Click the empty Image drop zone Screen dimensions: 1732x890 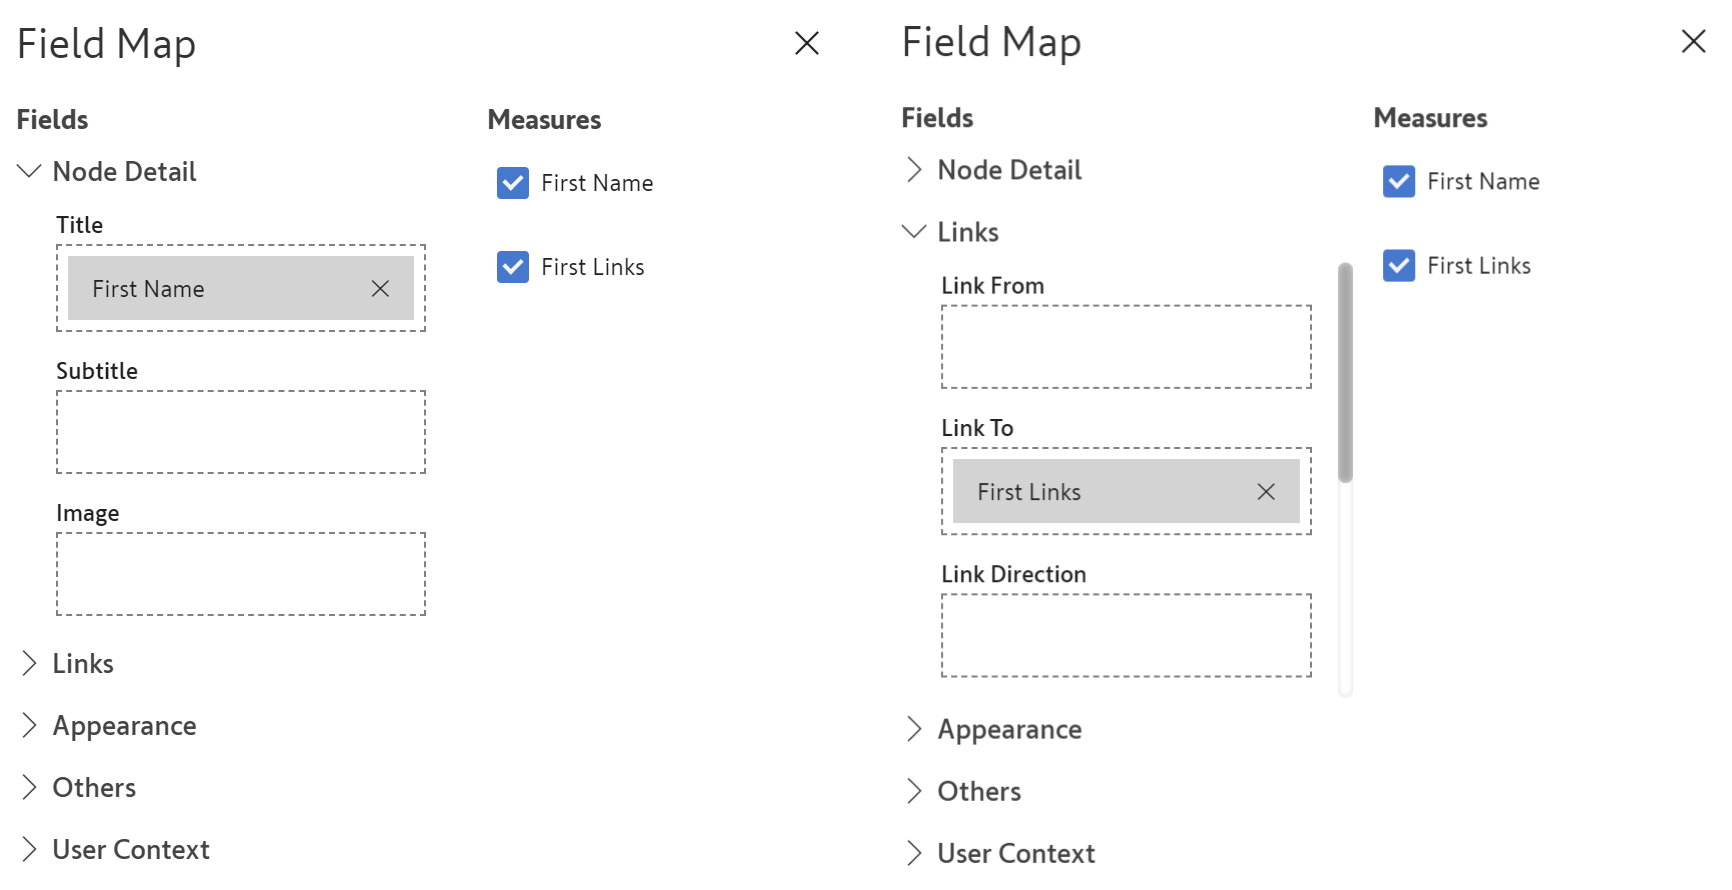pyautogui.click(x=241, y=574)
